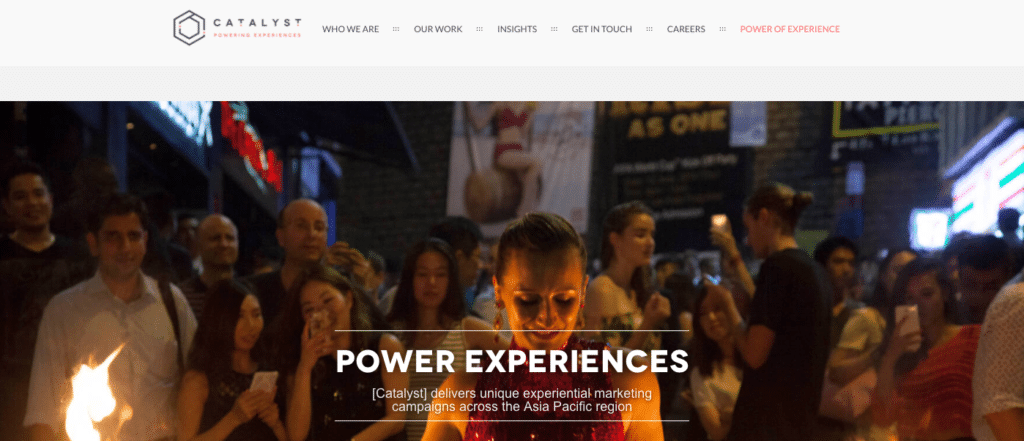The width and height of the screenshot is (1024, 441).
Task: Go to the OUR WORK page
Action: click(x=438, y=29)
